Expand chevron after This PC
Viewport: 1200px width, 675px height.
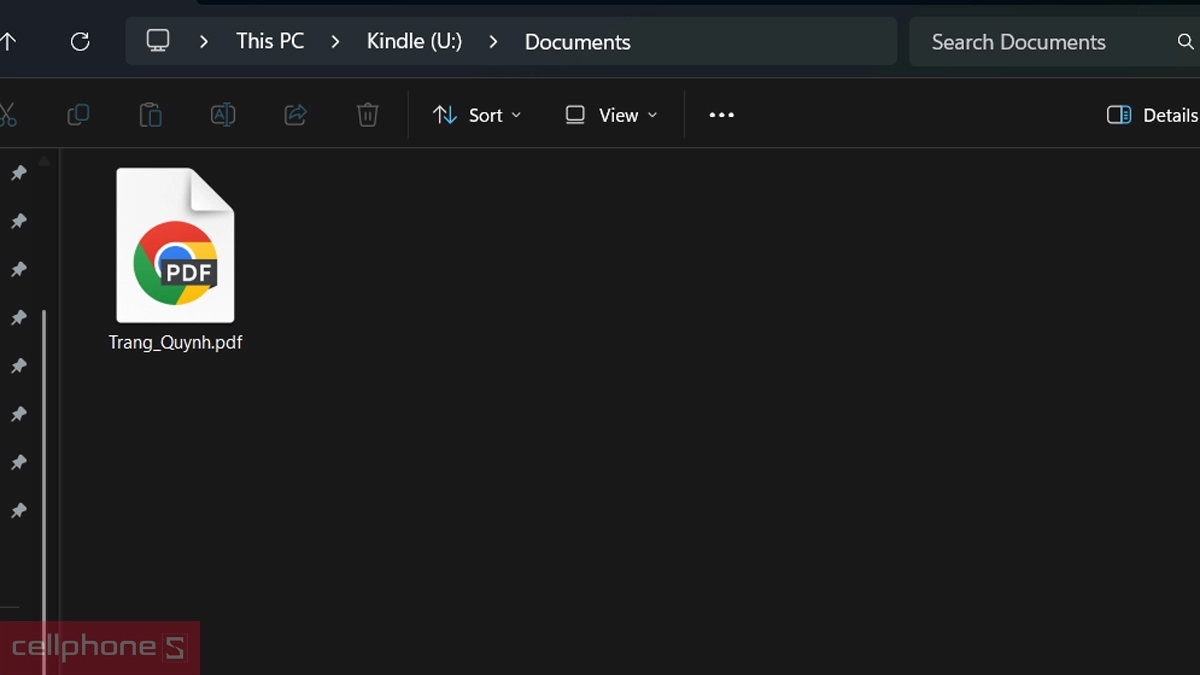click(335, 42)
